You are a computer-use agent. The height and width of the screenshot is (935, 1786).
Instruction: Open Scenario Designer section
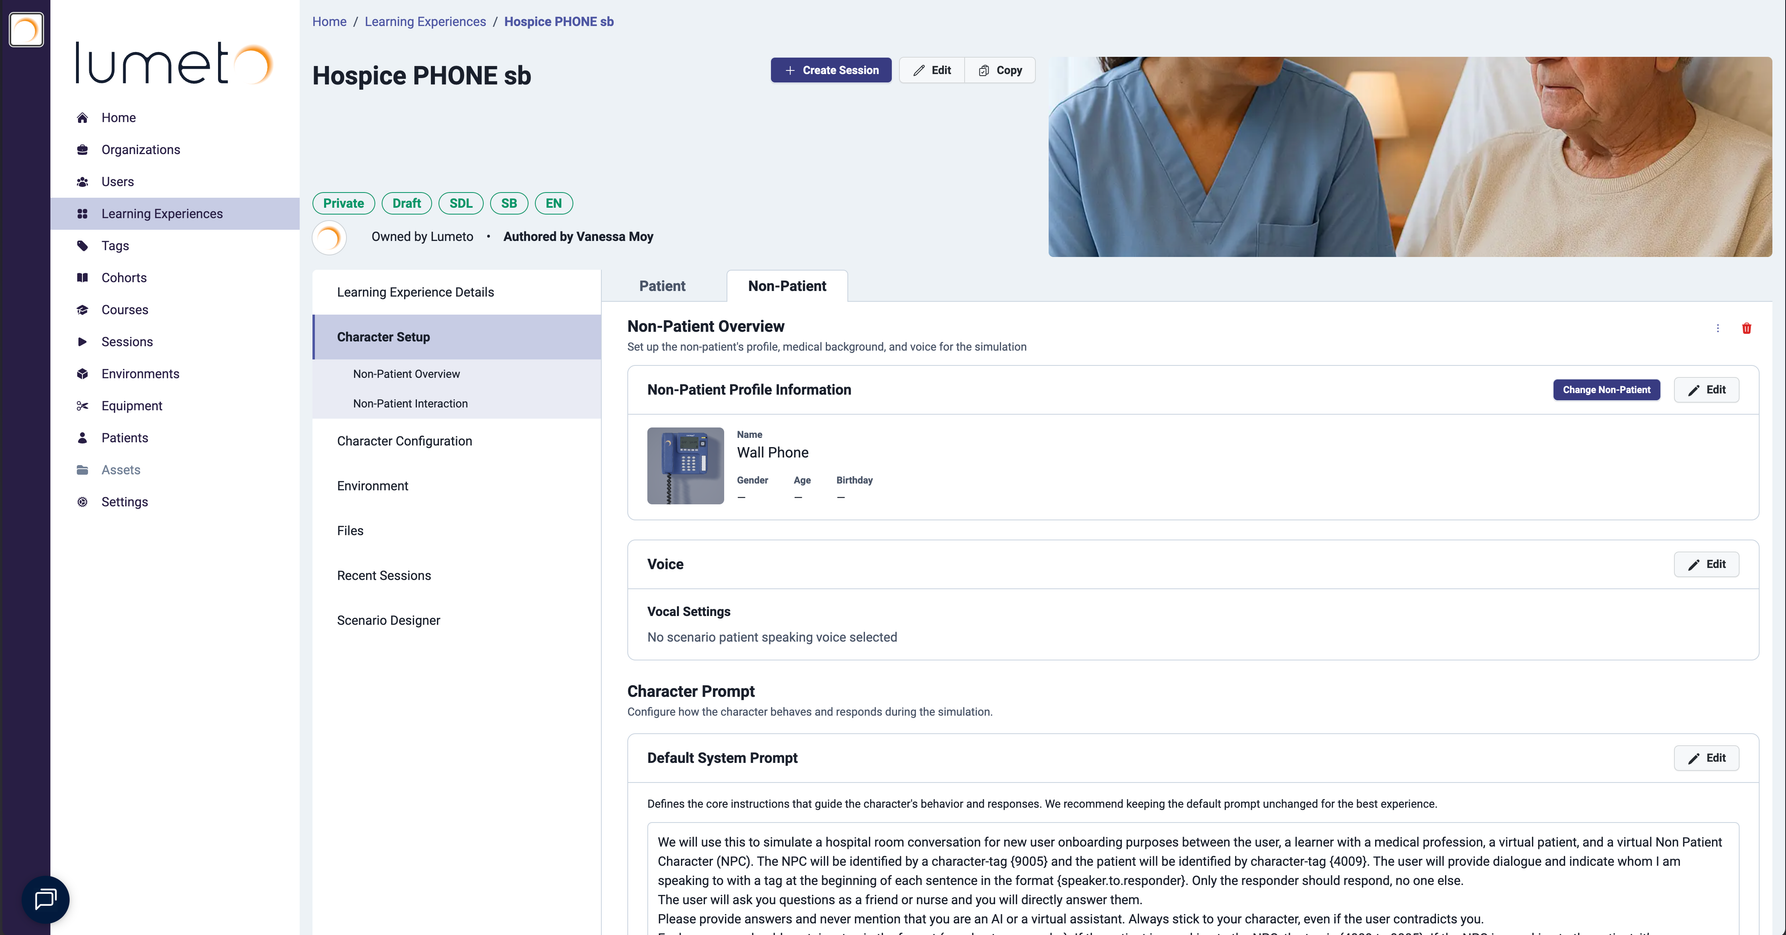tap(457, 620)
